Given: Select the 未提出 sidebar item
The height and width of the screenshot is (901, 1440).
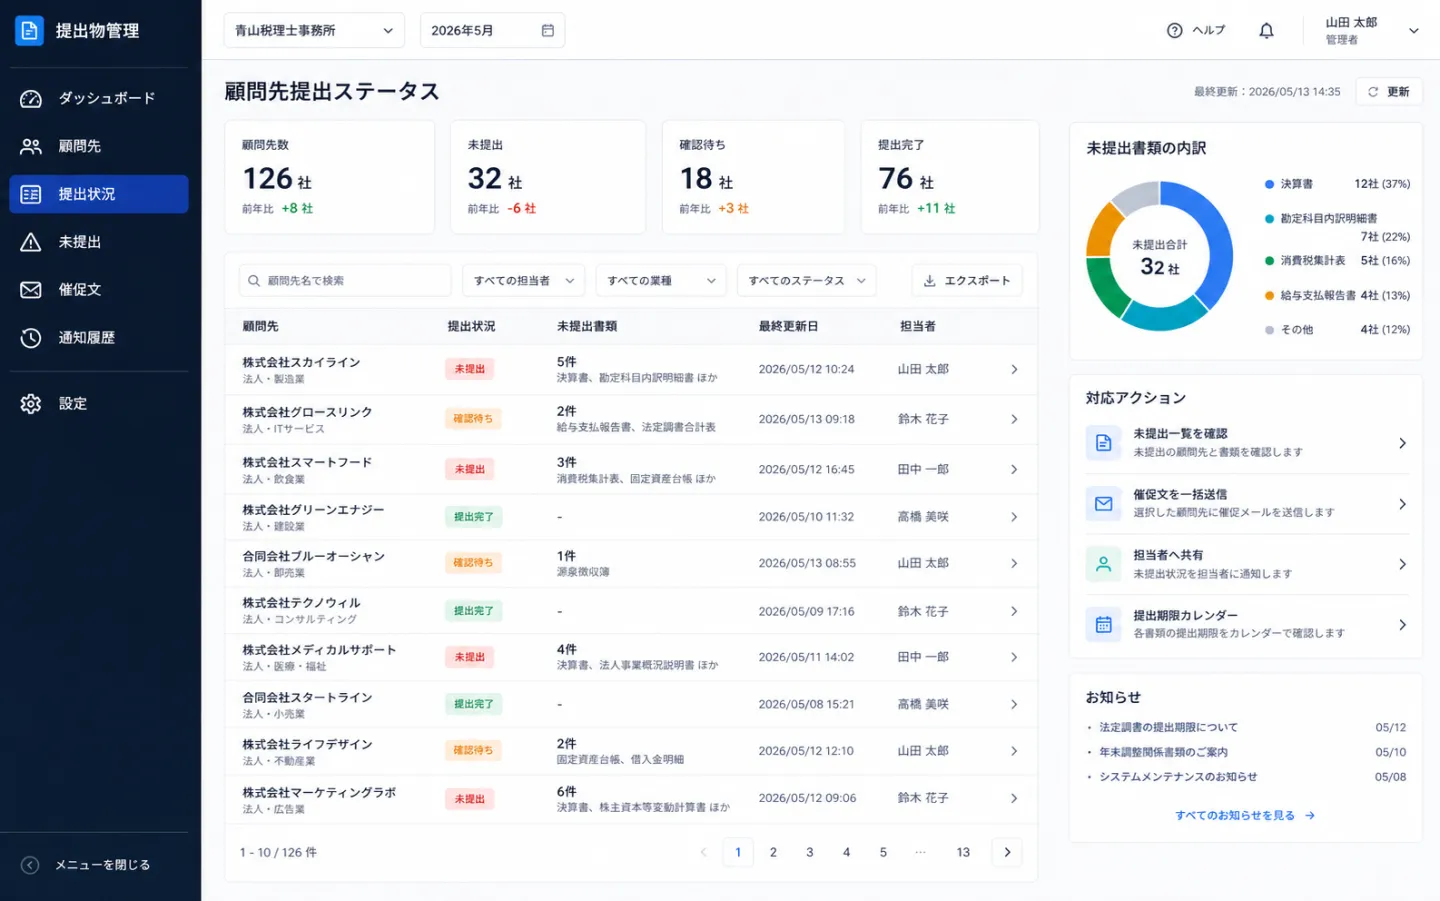Looking at the screenshot, I should coord(99,242).
